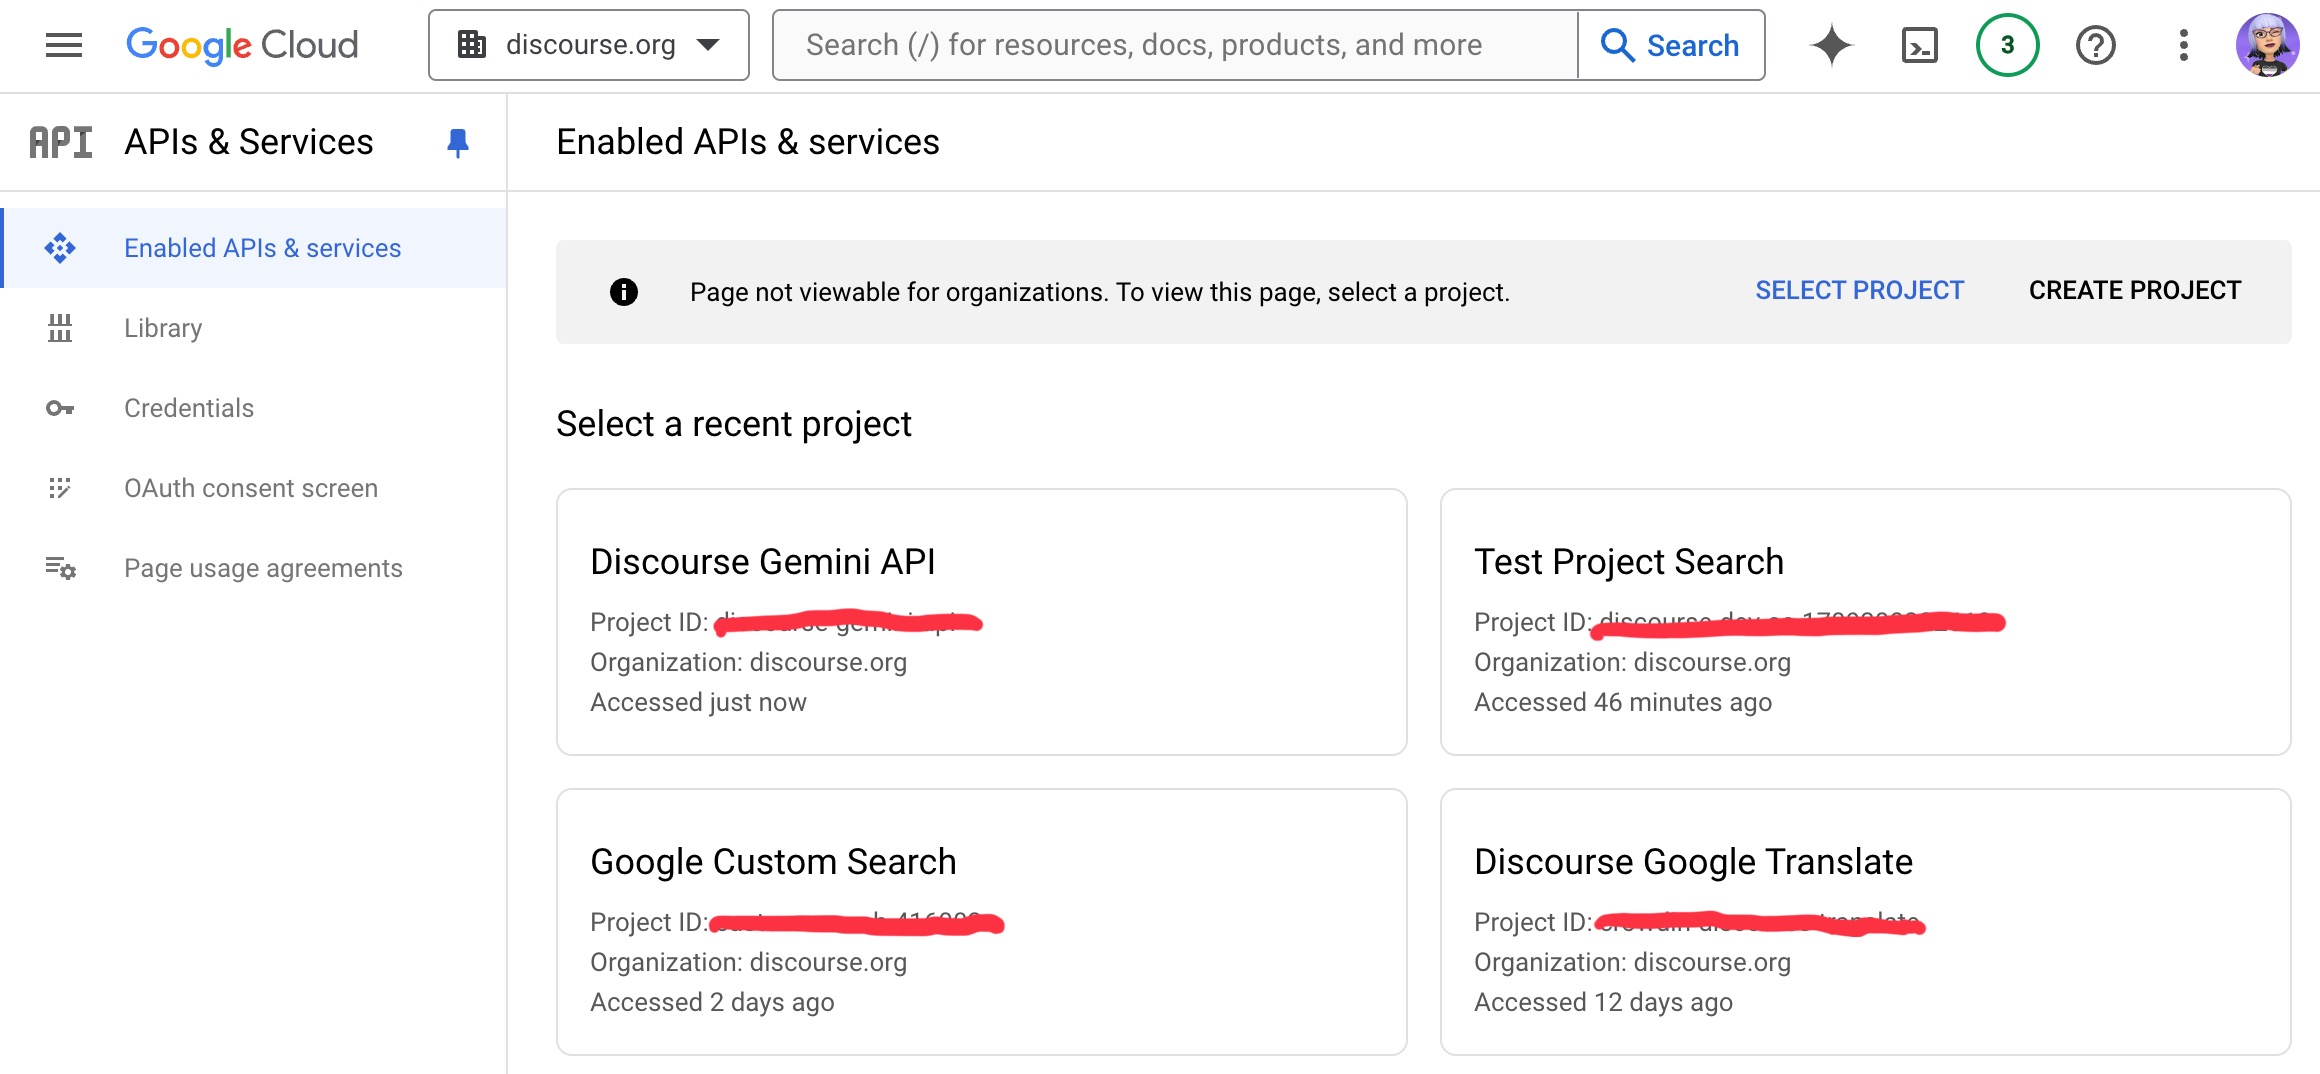Screen dimensions: 2320x1074
Task: Open the discourse.org project picker dropdown
Action: 589,45
